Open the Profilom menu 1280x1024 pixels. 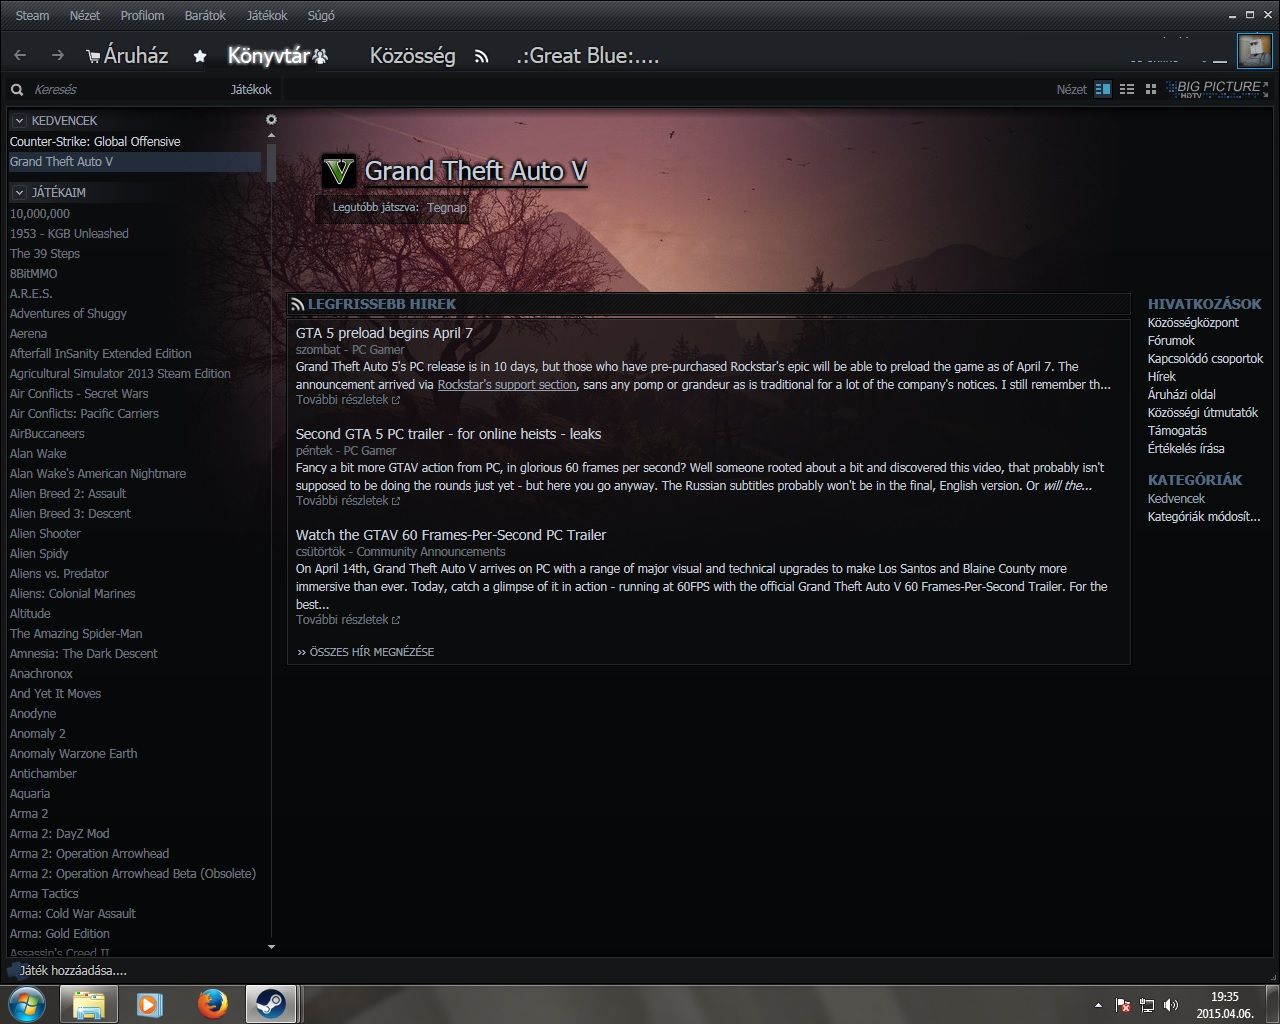coord(142,16)
